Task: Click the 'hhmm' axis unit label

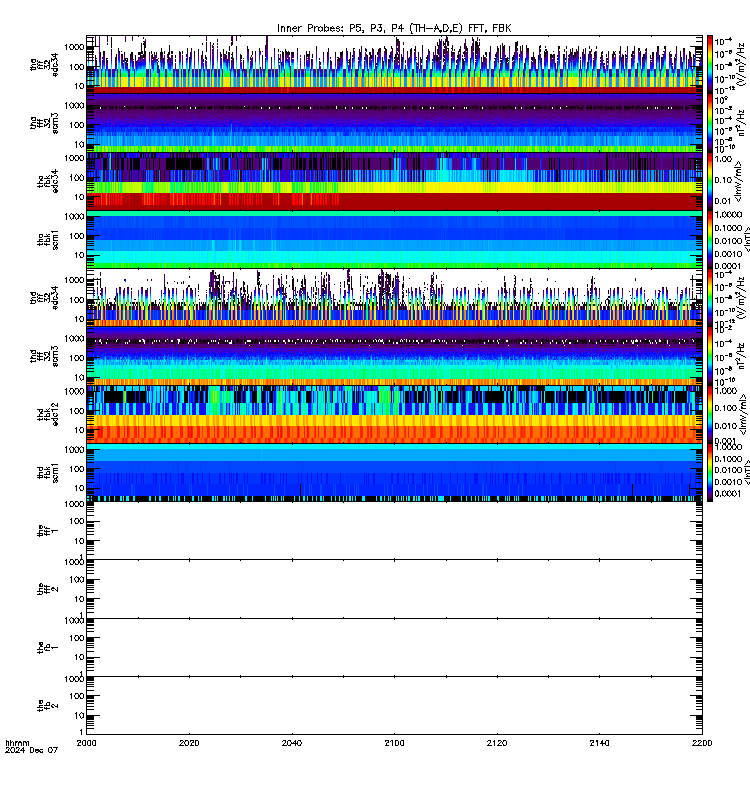Action: (x=17, y=743)
